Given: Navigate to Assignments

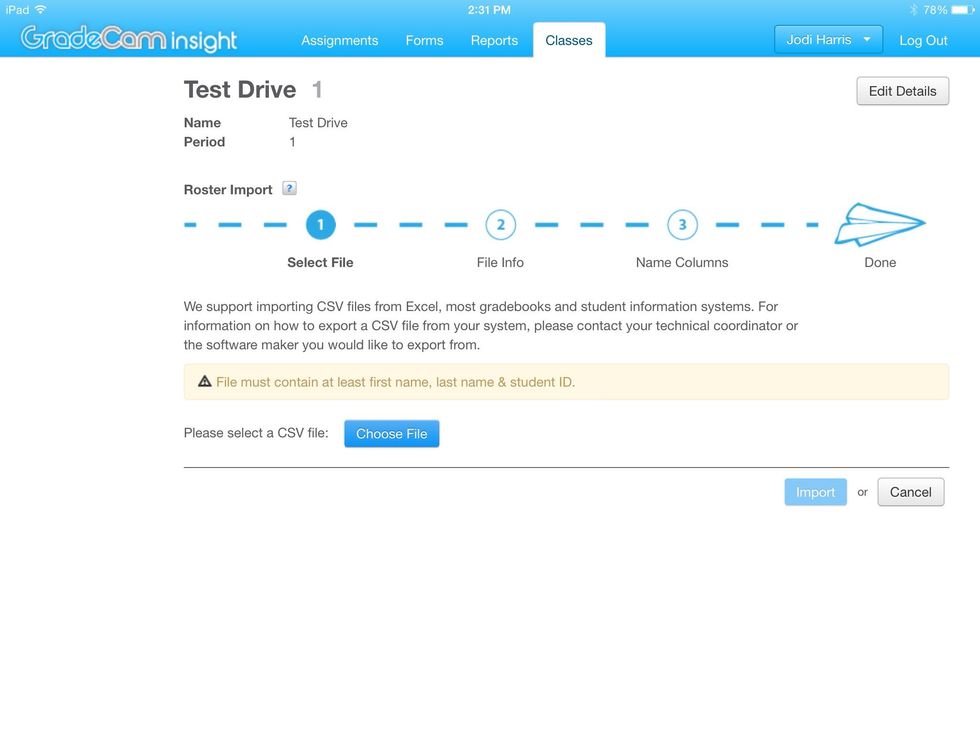Looking at the screenshot, I should tap(340, 40).
